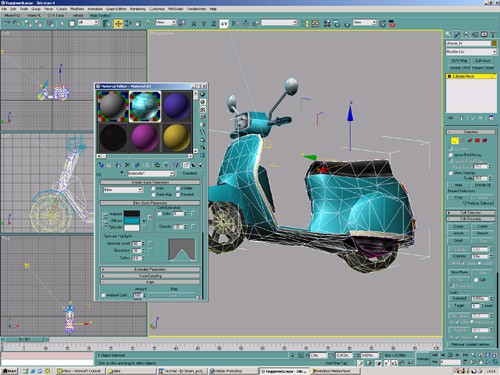Open the Rendering menu
Viewport: 500px width, 375px height.
pos(137,9)
